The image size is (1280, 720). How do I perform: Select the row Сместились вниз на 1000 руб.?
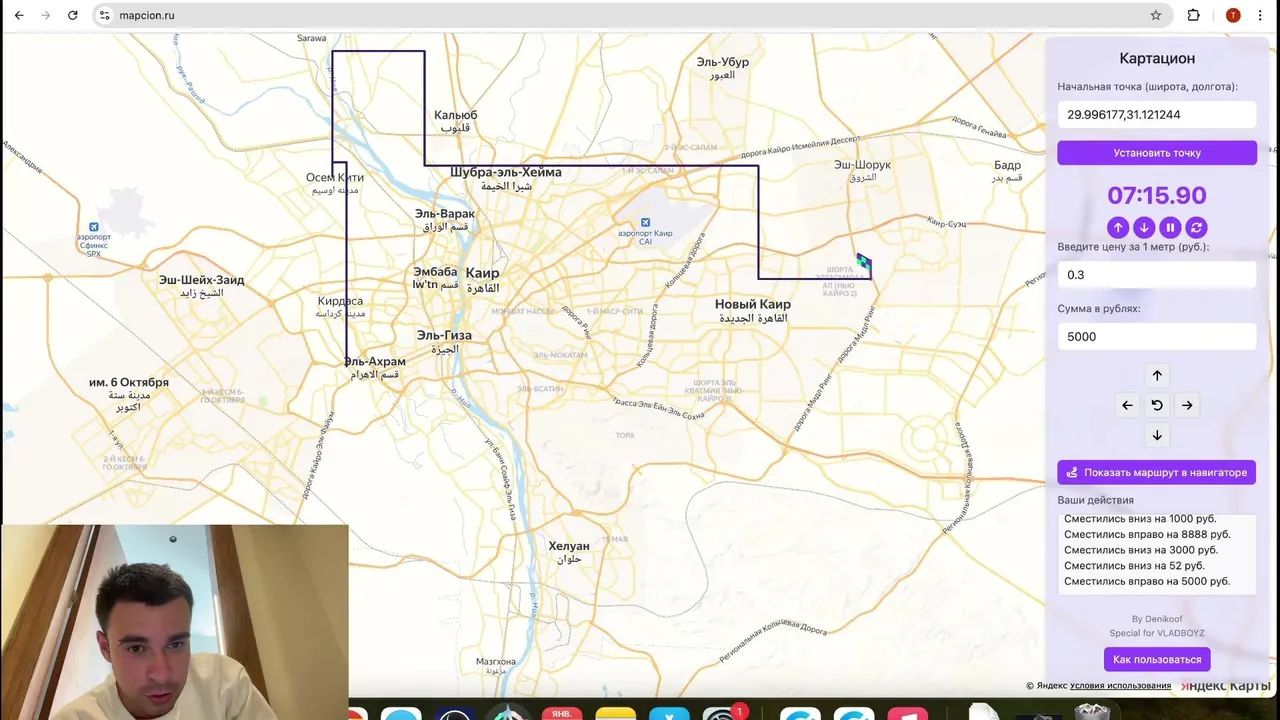coord(1140,519)
